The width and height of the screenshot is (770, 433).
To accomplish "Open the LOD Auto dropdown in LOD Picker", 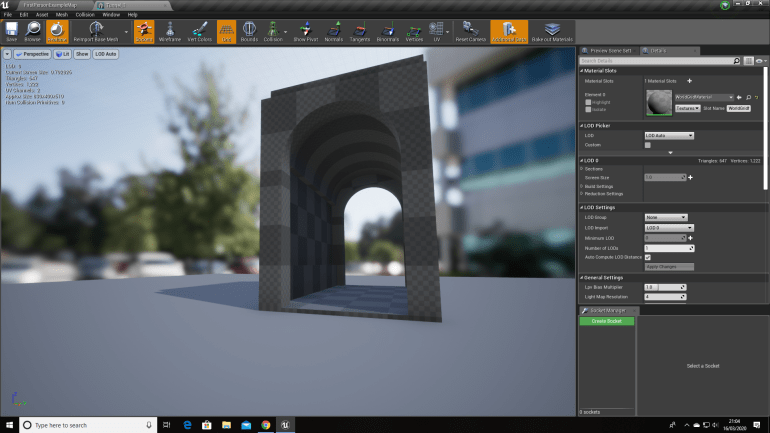I will pyautogui.click(x=669, y=135).
